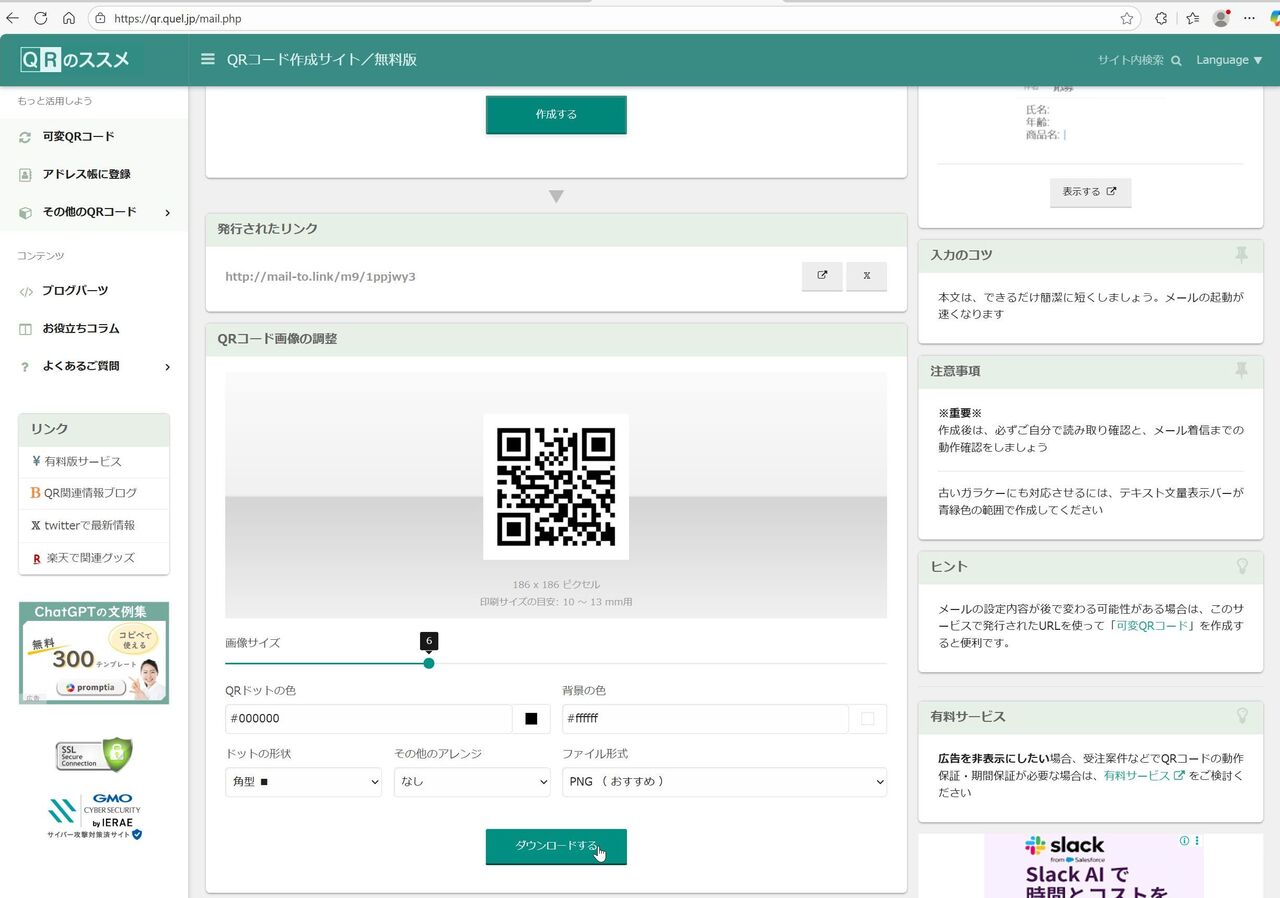Viewport: 1280px width, 898px height.
Task: Bookmark this page with the star icon
Action: [1127, 18]
